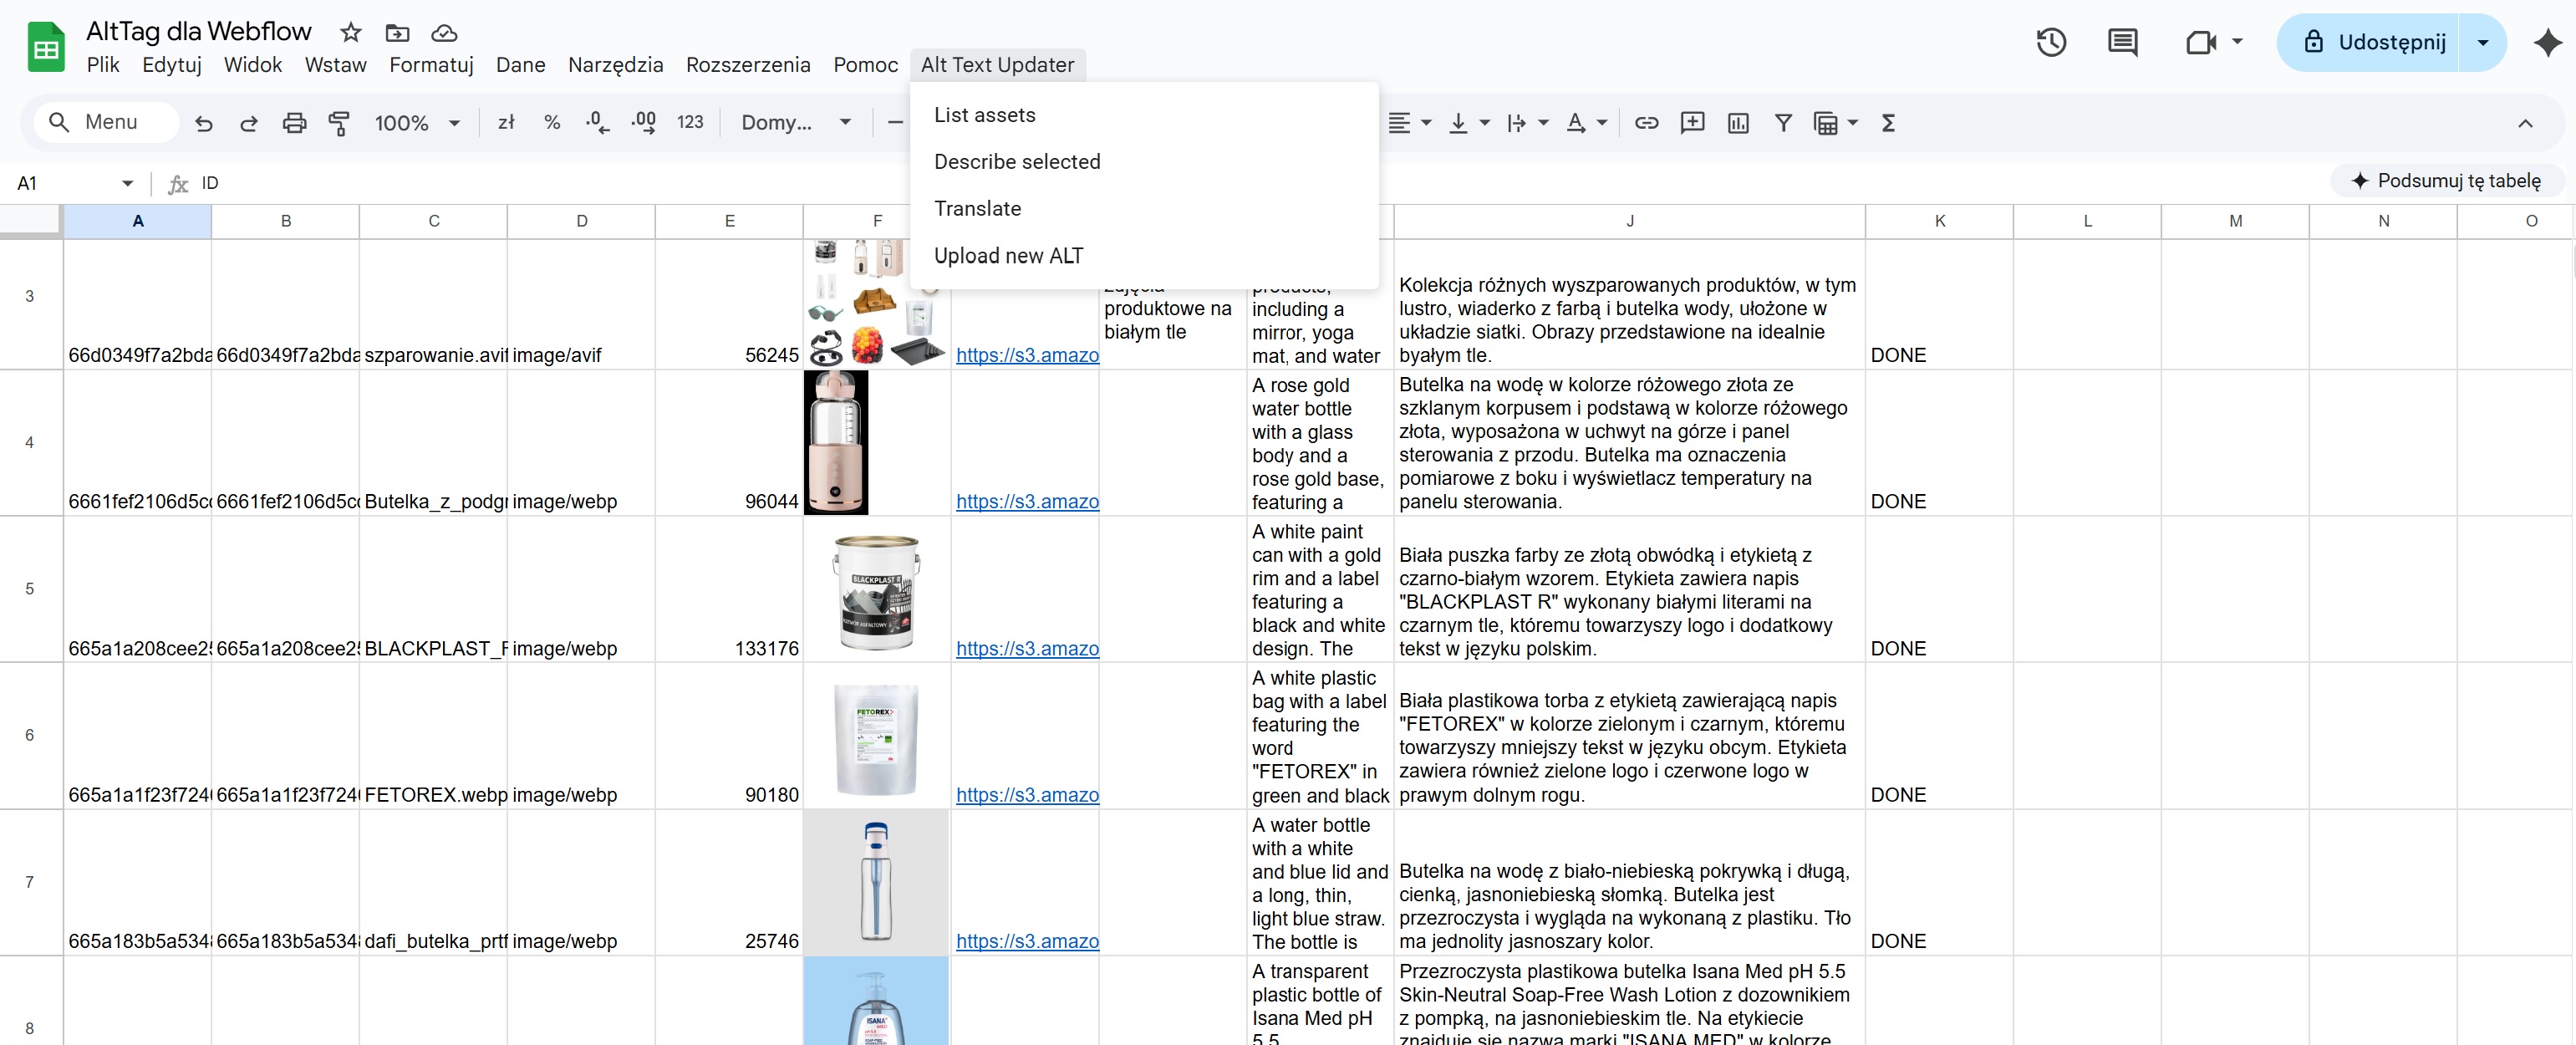Viewport: 2576px width, 1045px height.
Task: Click the Podsumuj tę tabelę button
Action: (2446, 181)
